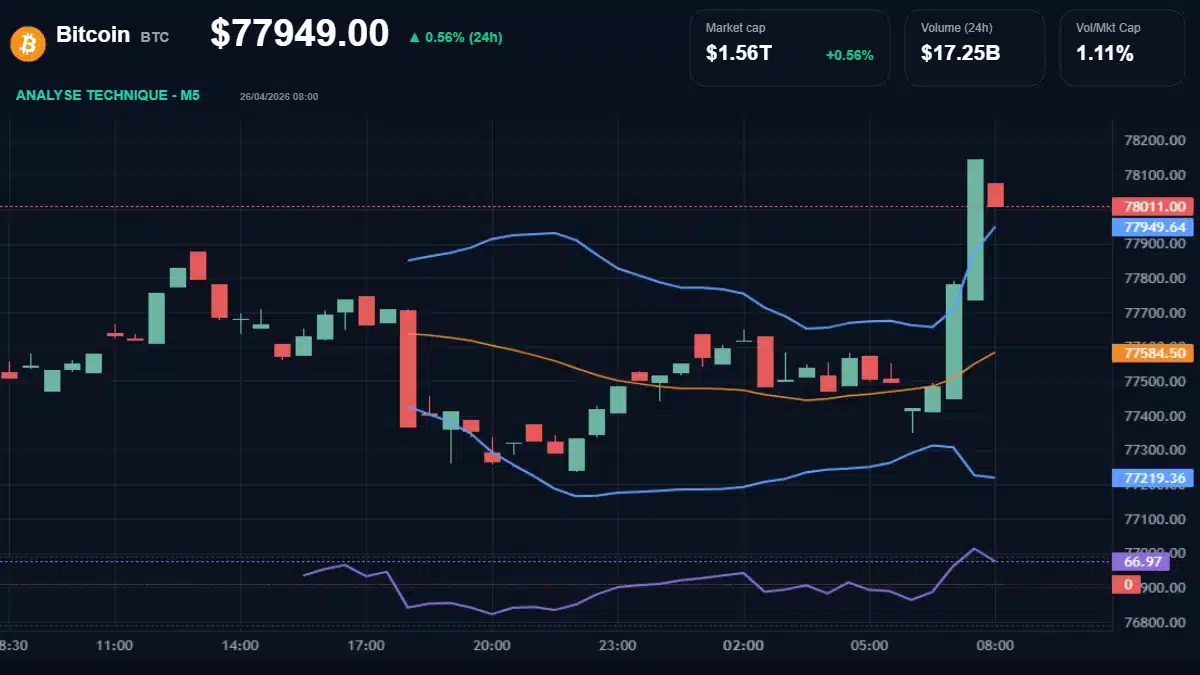The height and width of the screenshot is (675, 1200).
Task: Open the Market cap stat card
Action: pyautogui.click(x=789, y=46)
